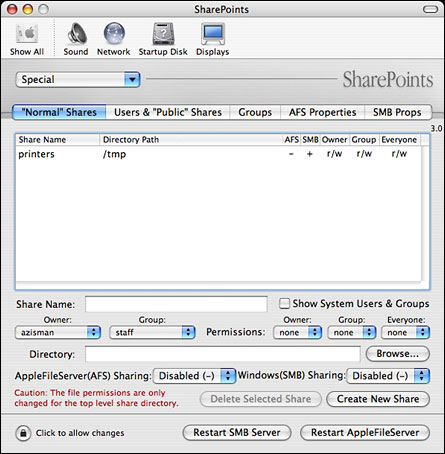Click into the Directory text field
445x454 pixels.
[x=223, y=354]
